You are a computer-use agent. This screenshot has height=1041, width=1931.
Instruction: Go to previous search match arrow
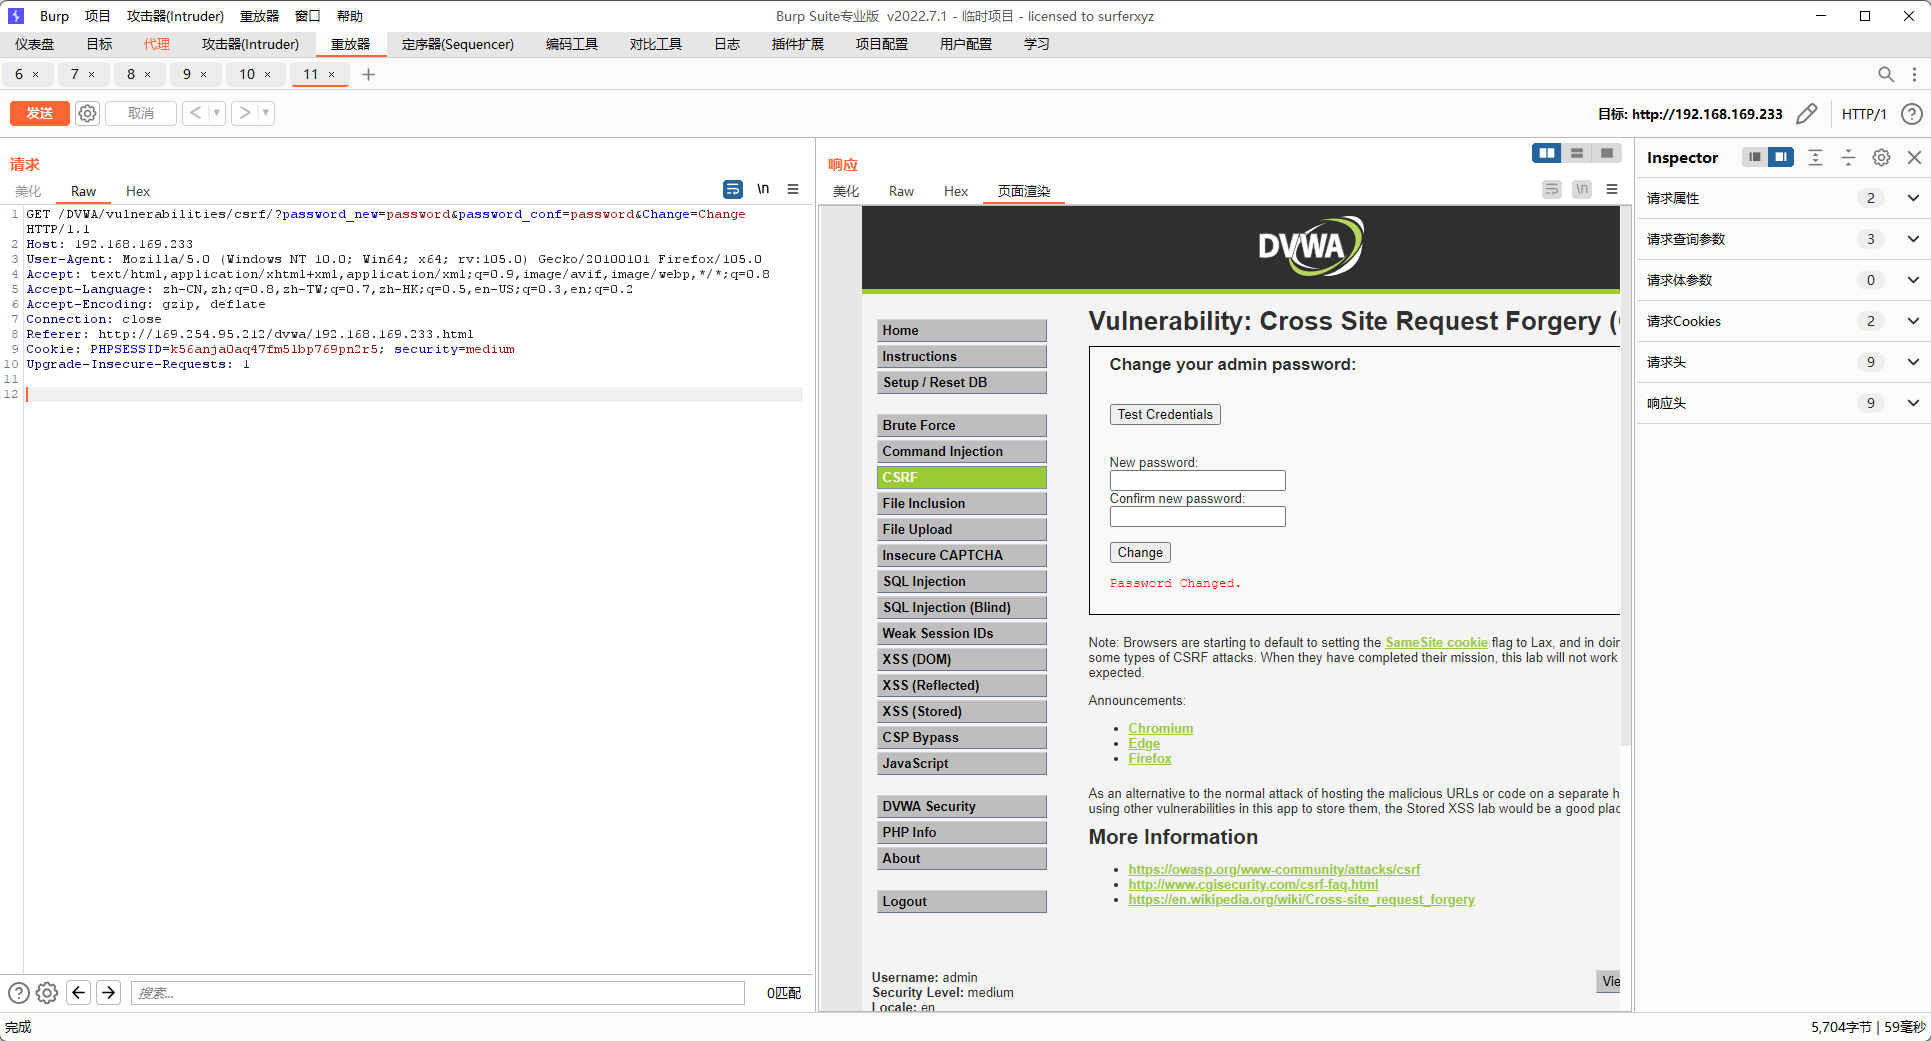pyautogui.click(x=78, y=992)
